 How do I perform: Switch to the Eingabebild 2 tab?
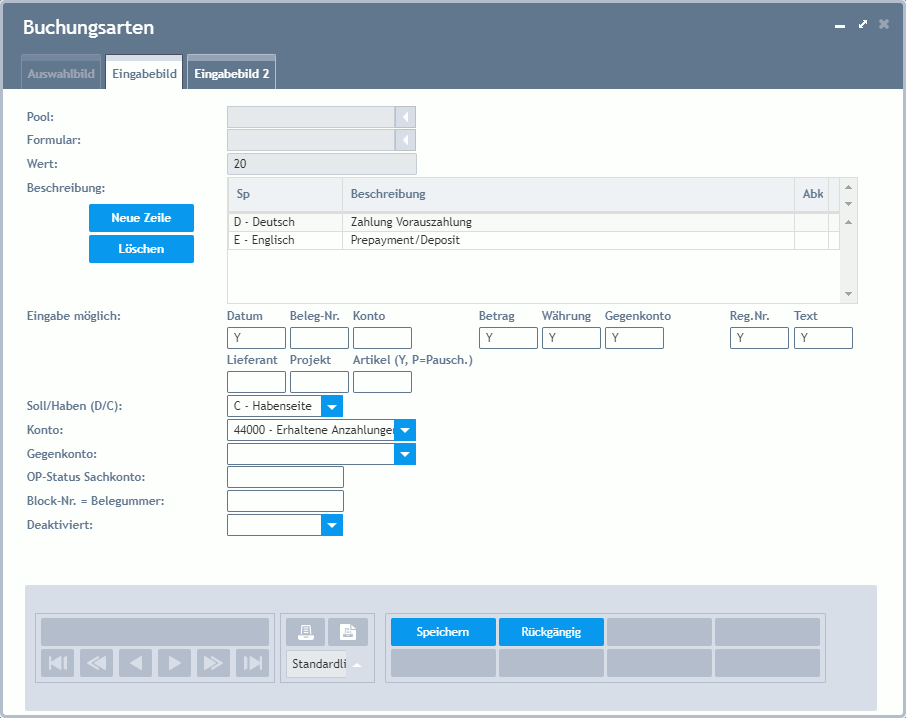click(x=232, y=73)
